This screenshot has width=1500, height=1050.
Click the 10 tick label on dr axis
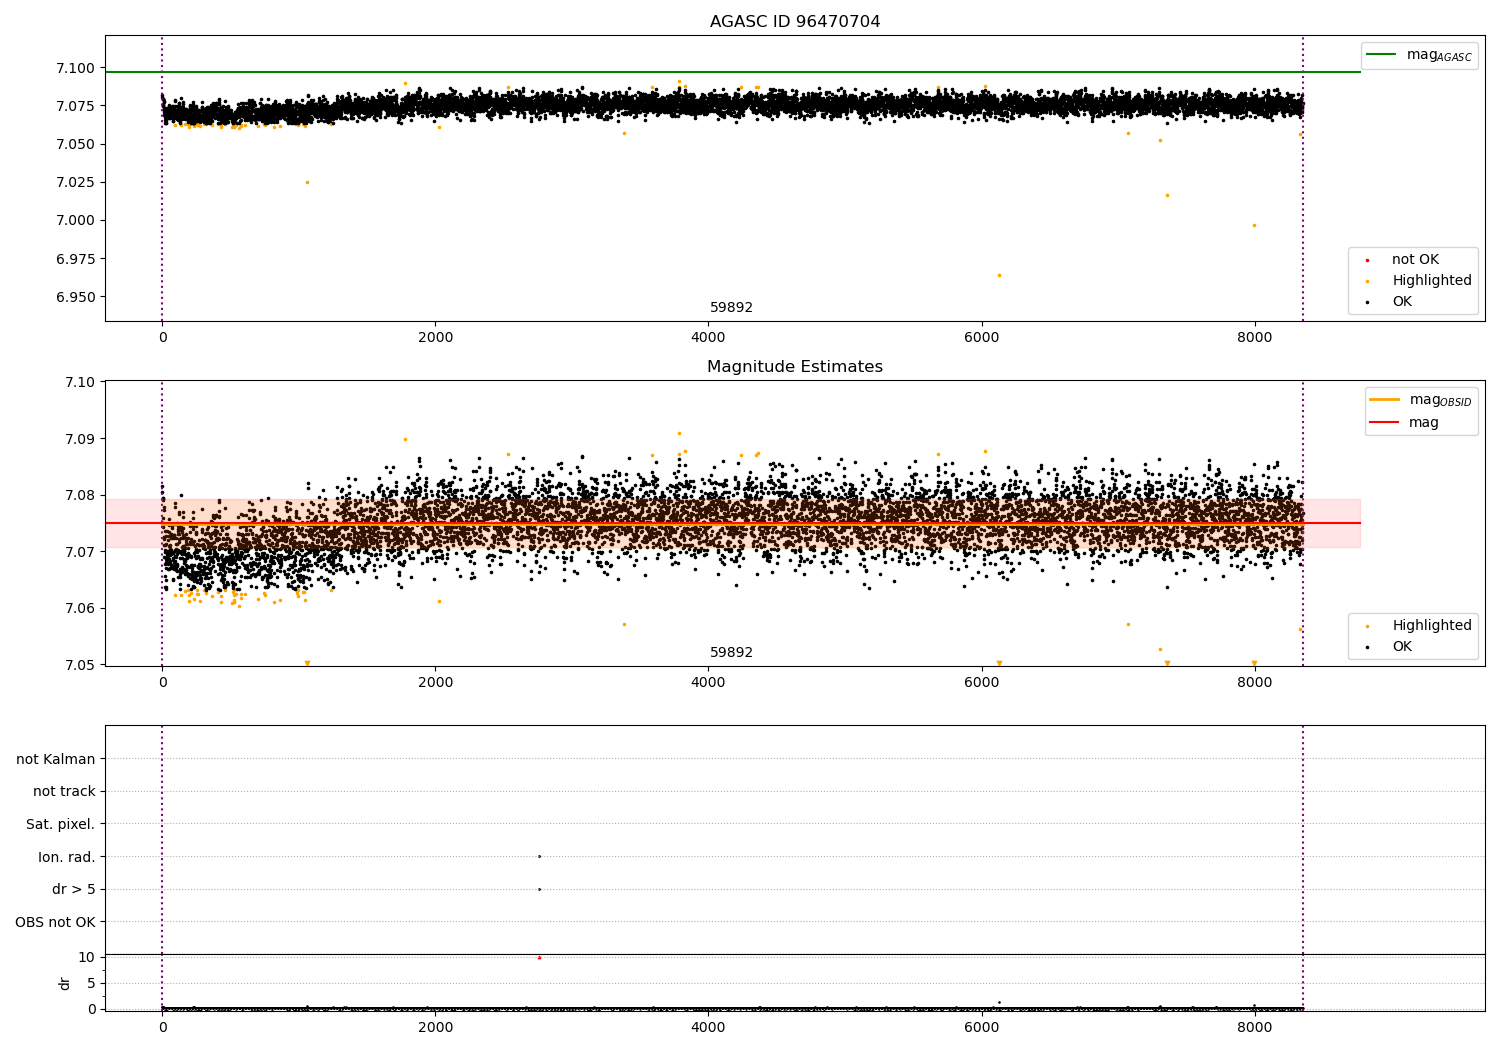coord(87,957)
